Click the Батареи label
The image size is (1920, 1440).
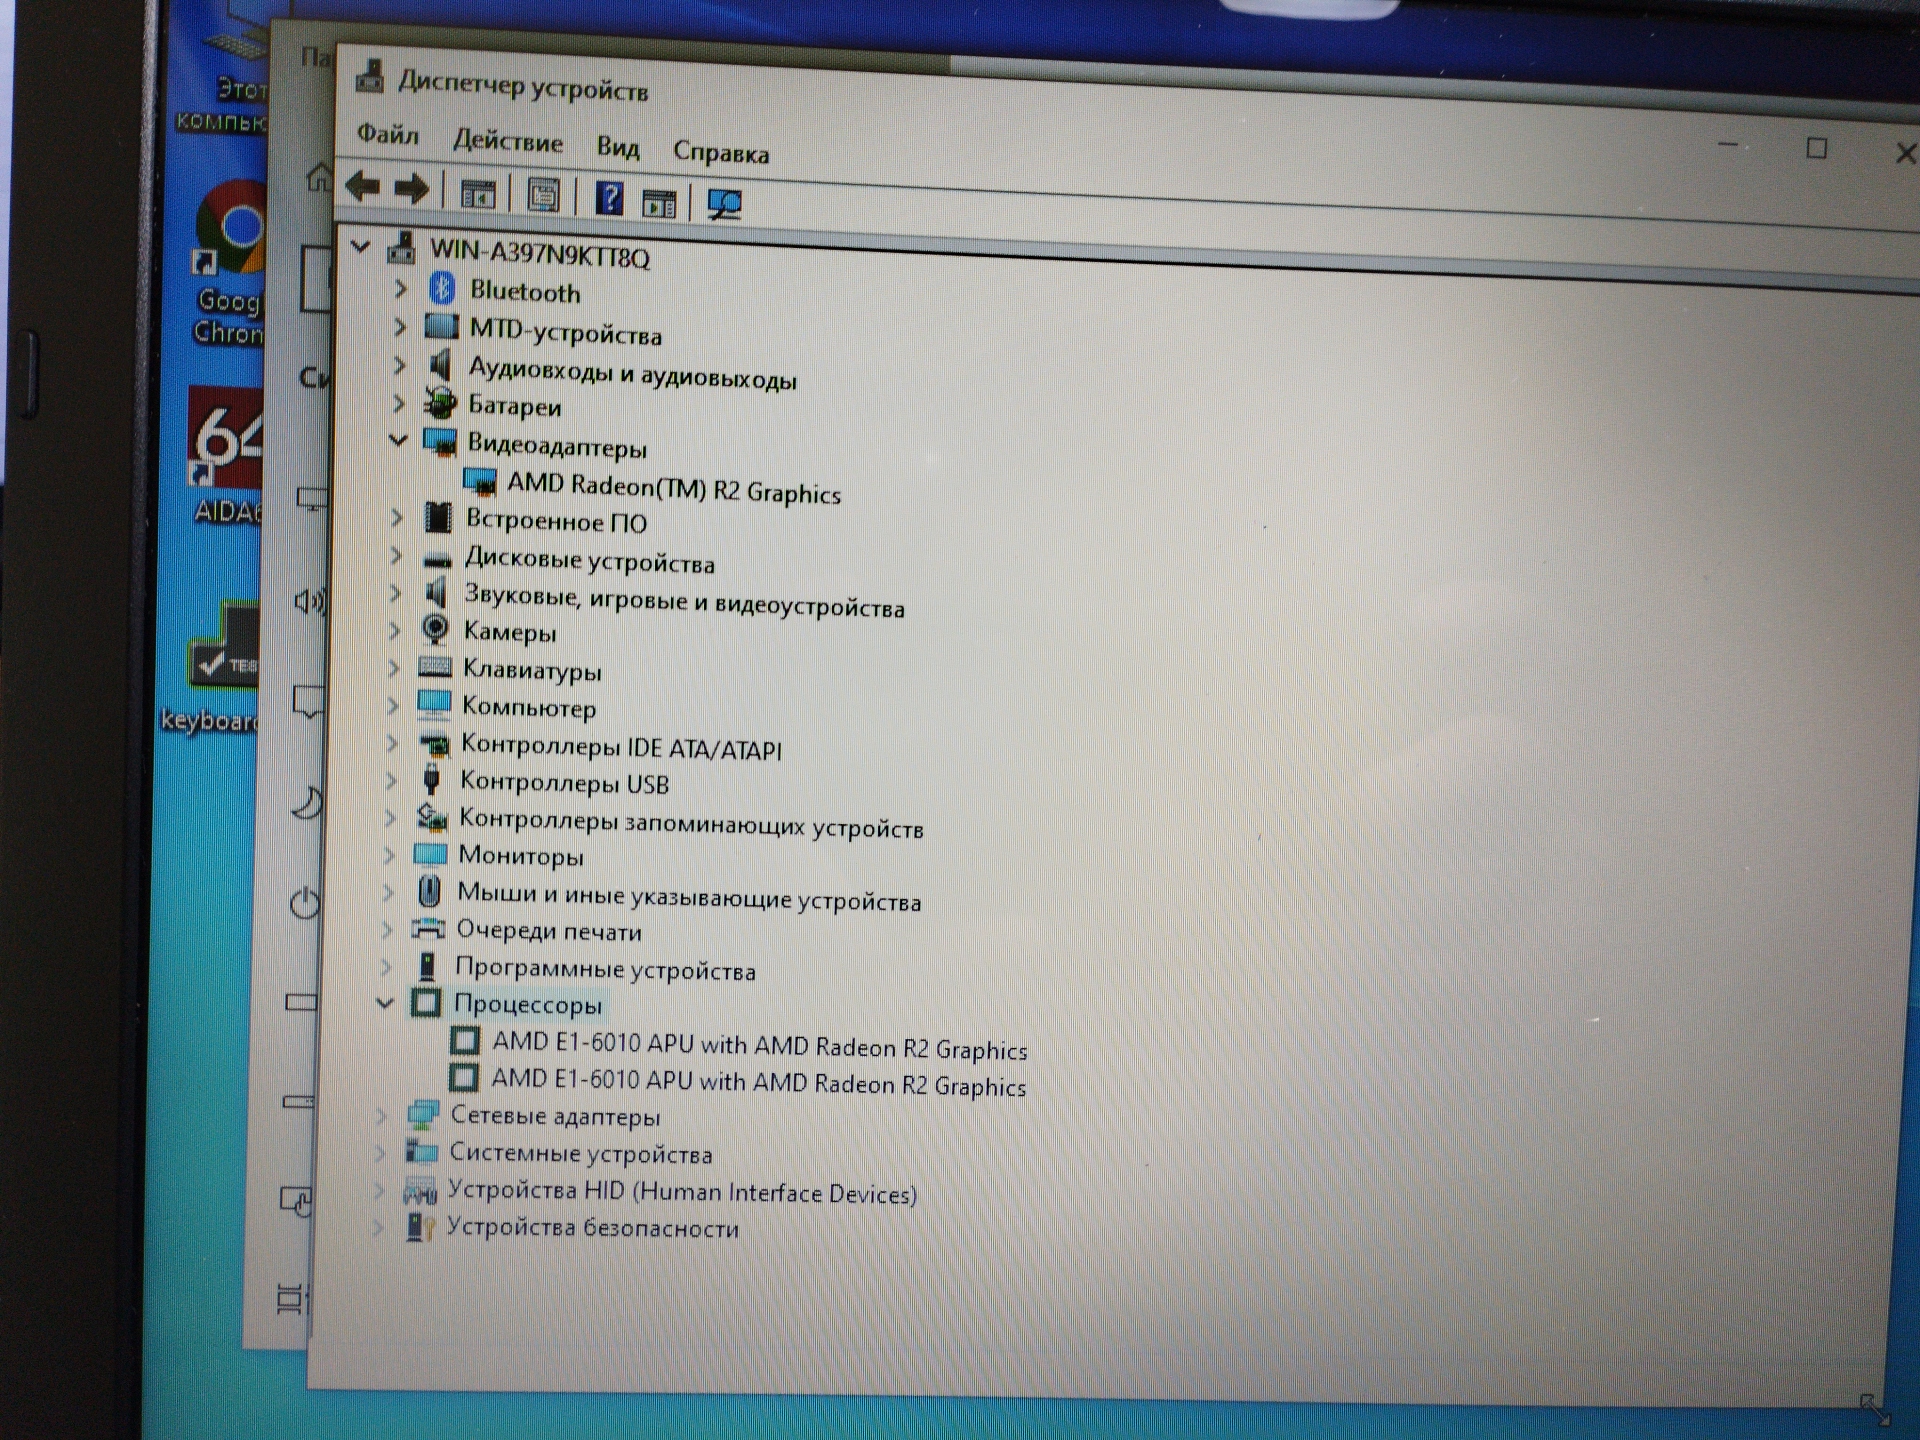point(515,406)
